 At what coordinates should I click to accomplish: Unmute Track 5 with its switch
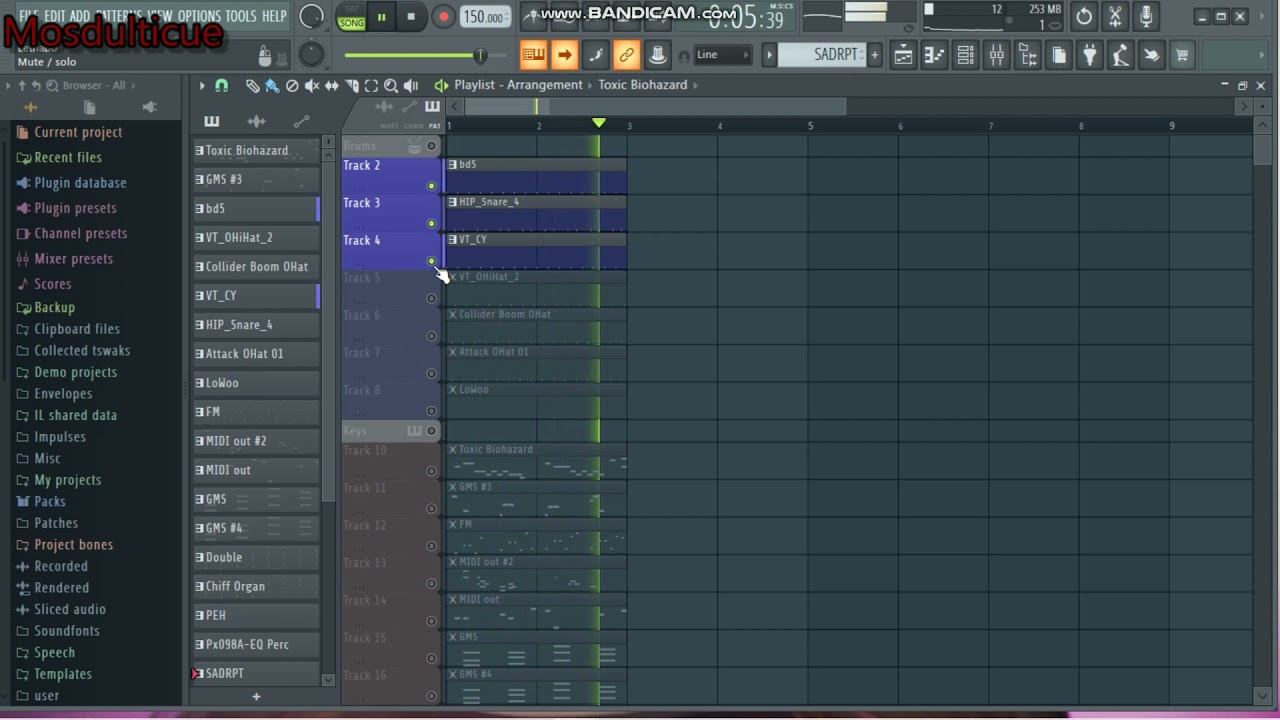(x=431, y=298)
